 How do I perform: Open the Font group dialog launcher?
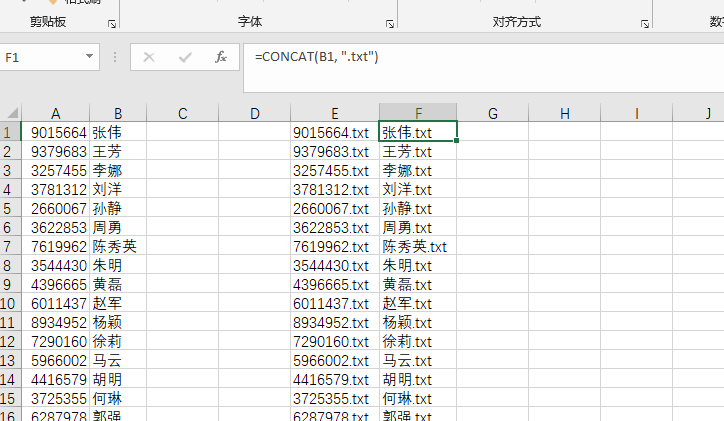(389, 22)
